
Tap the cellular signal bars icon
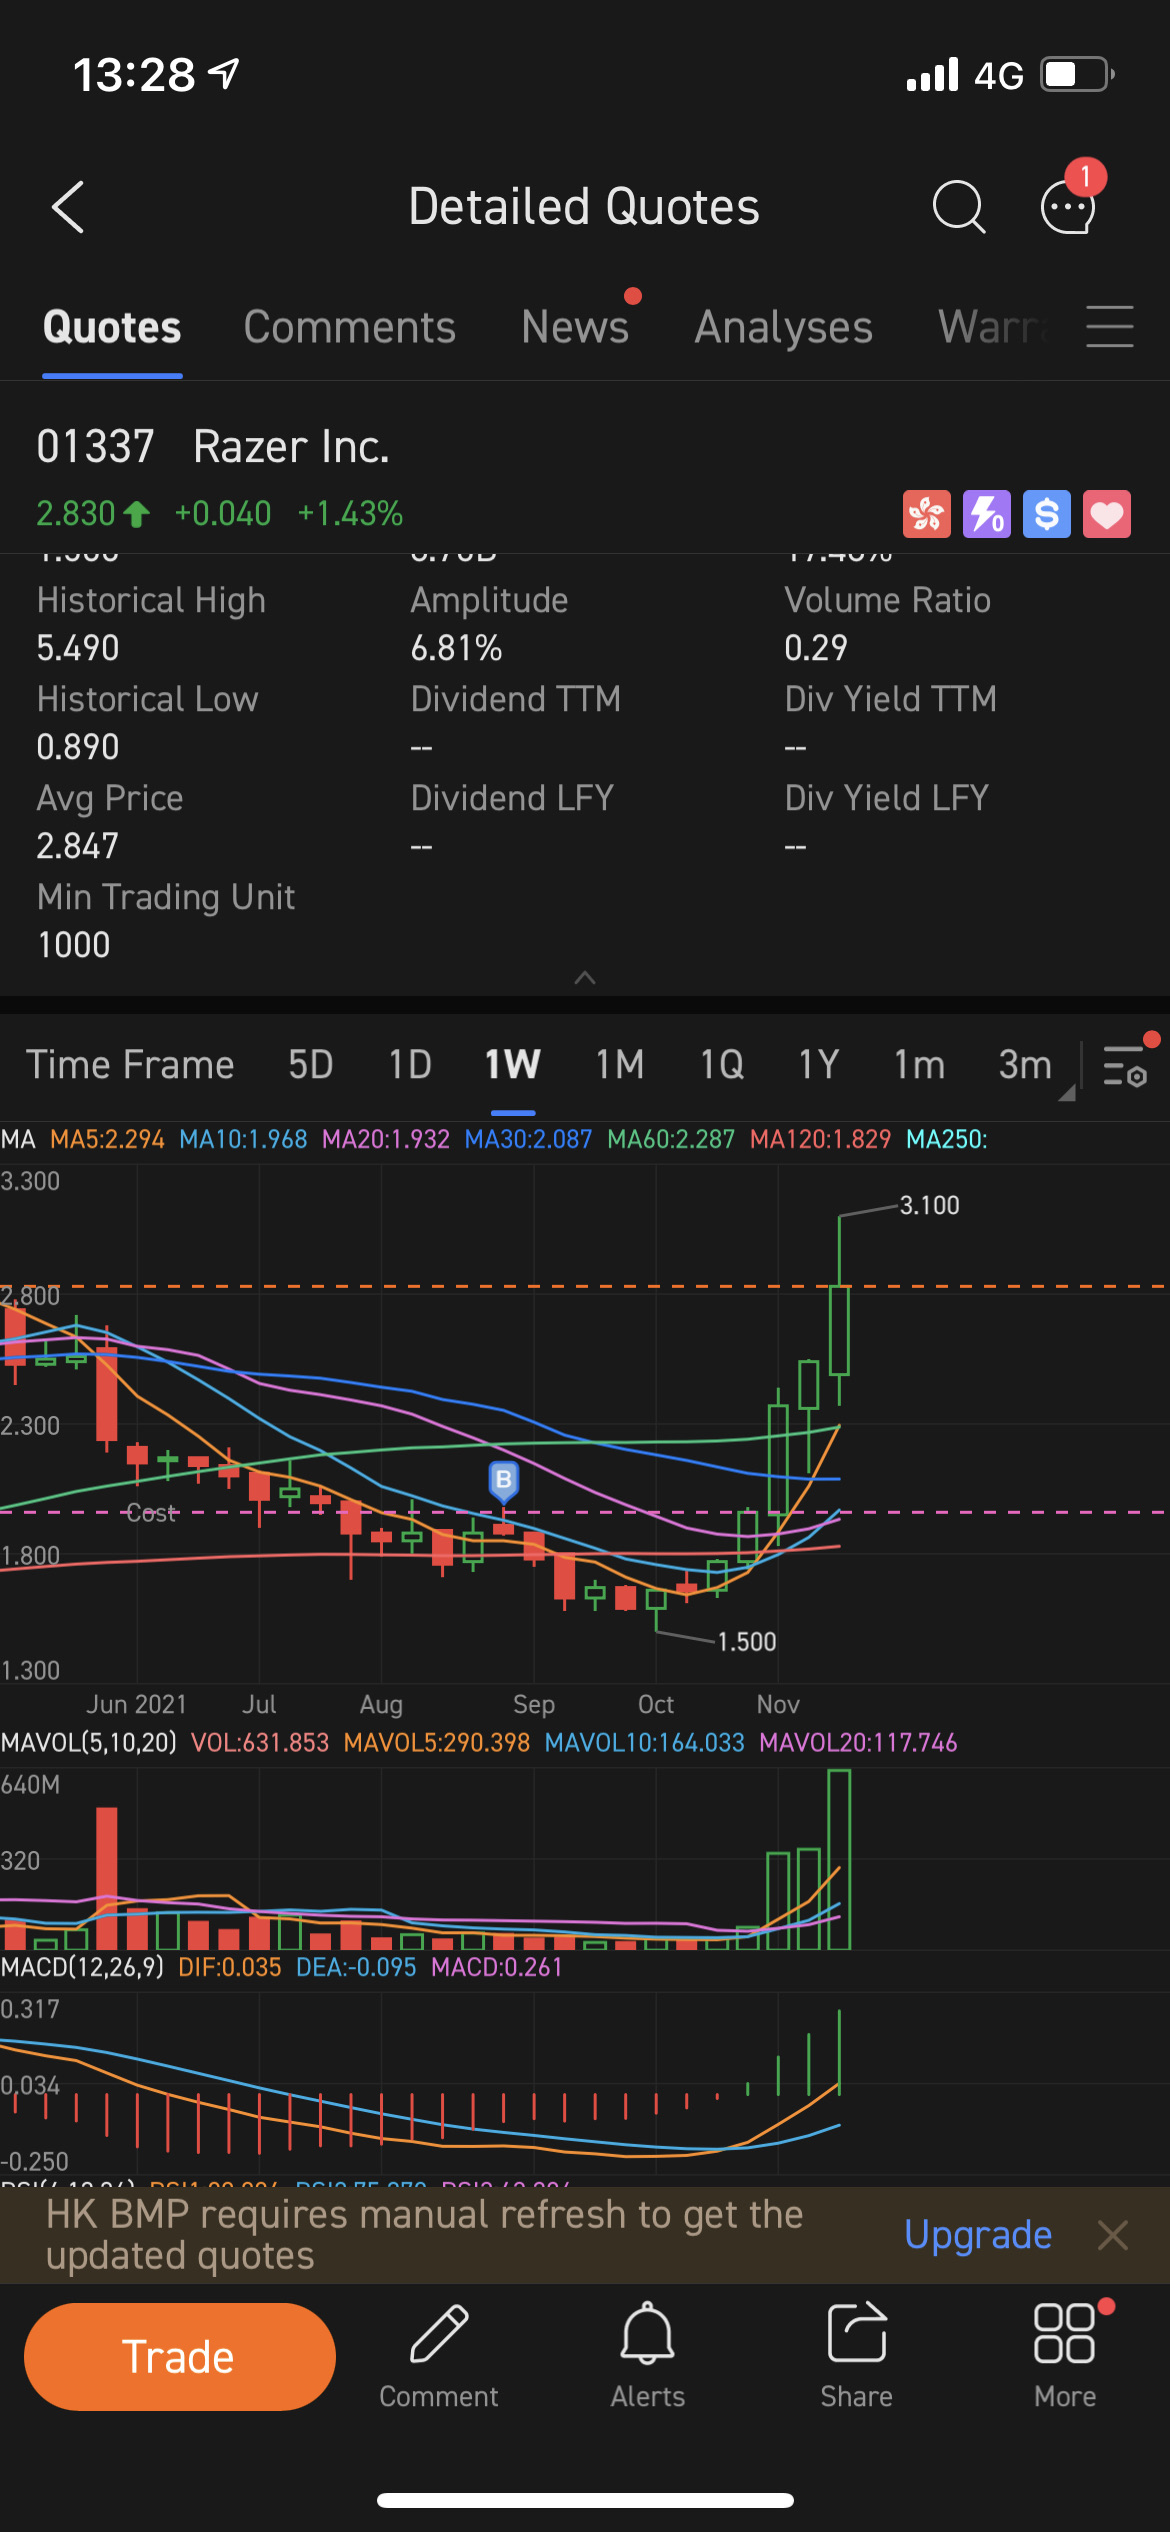point(932,75)
